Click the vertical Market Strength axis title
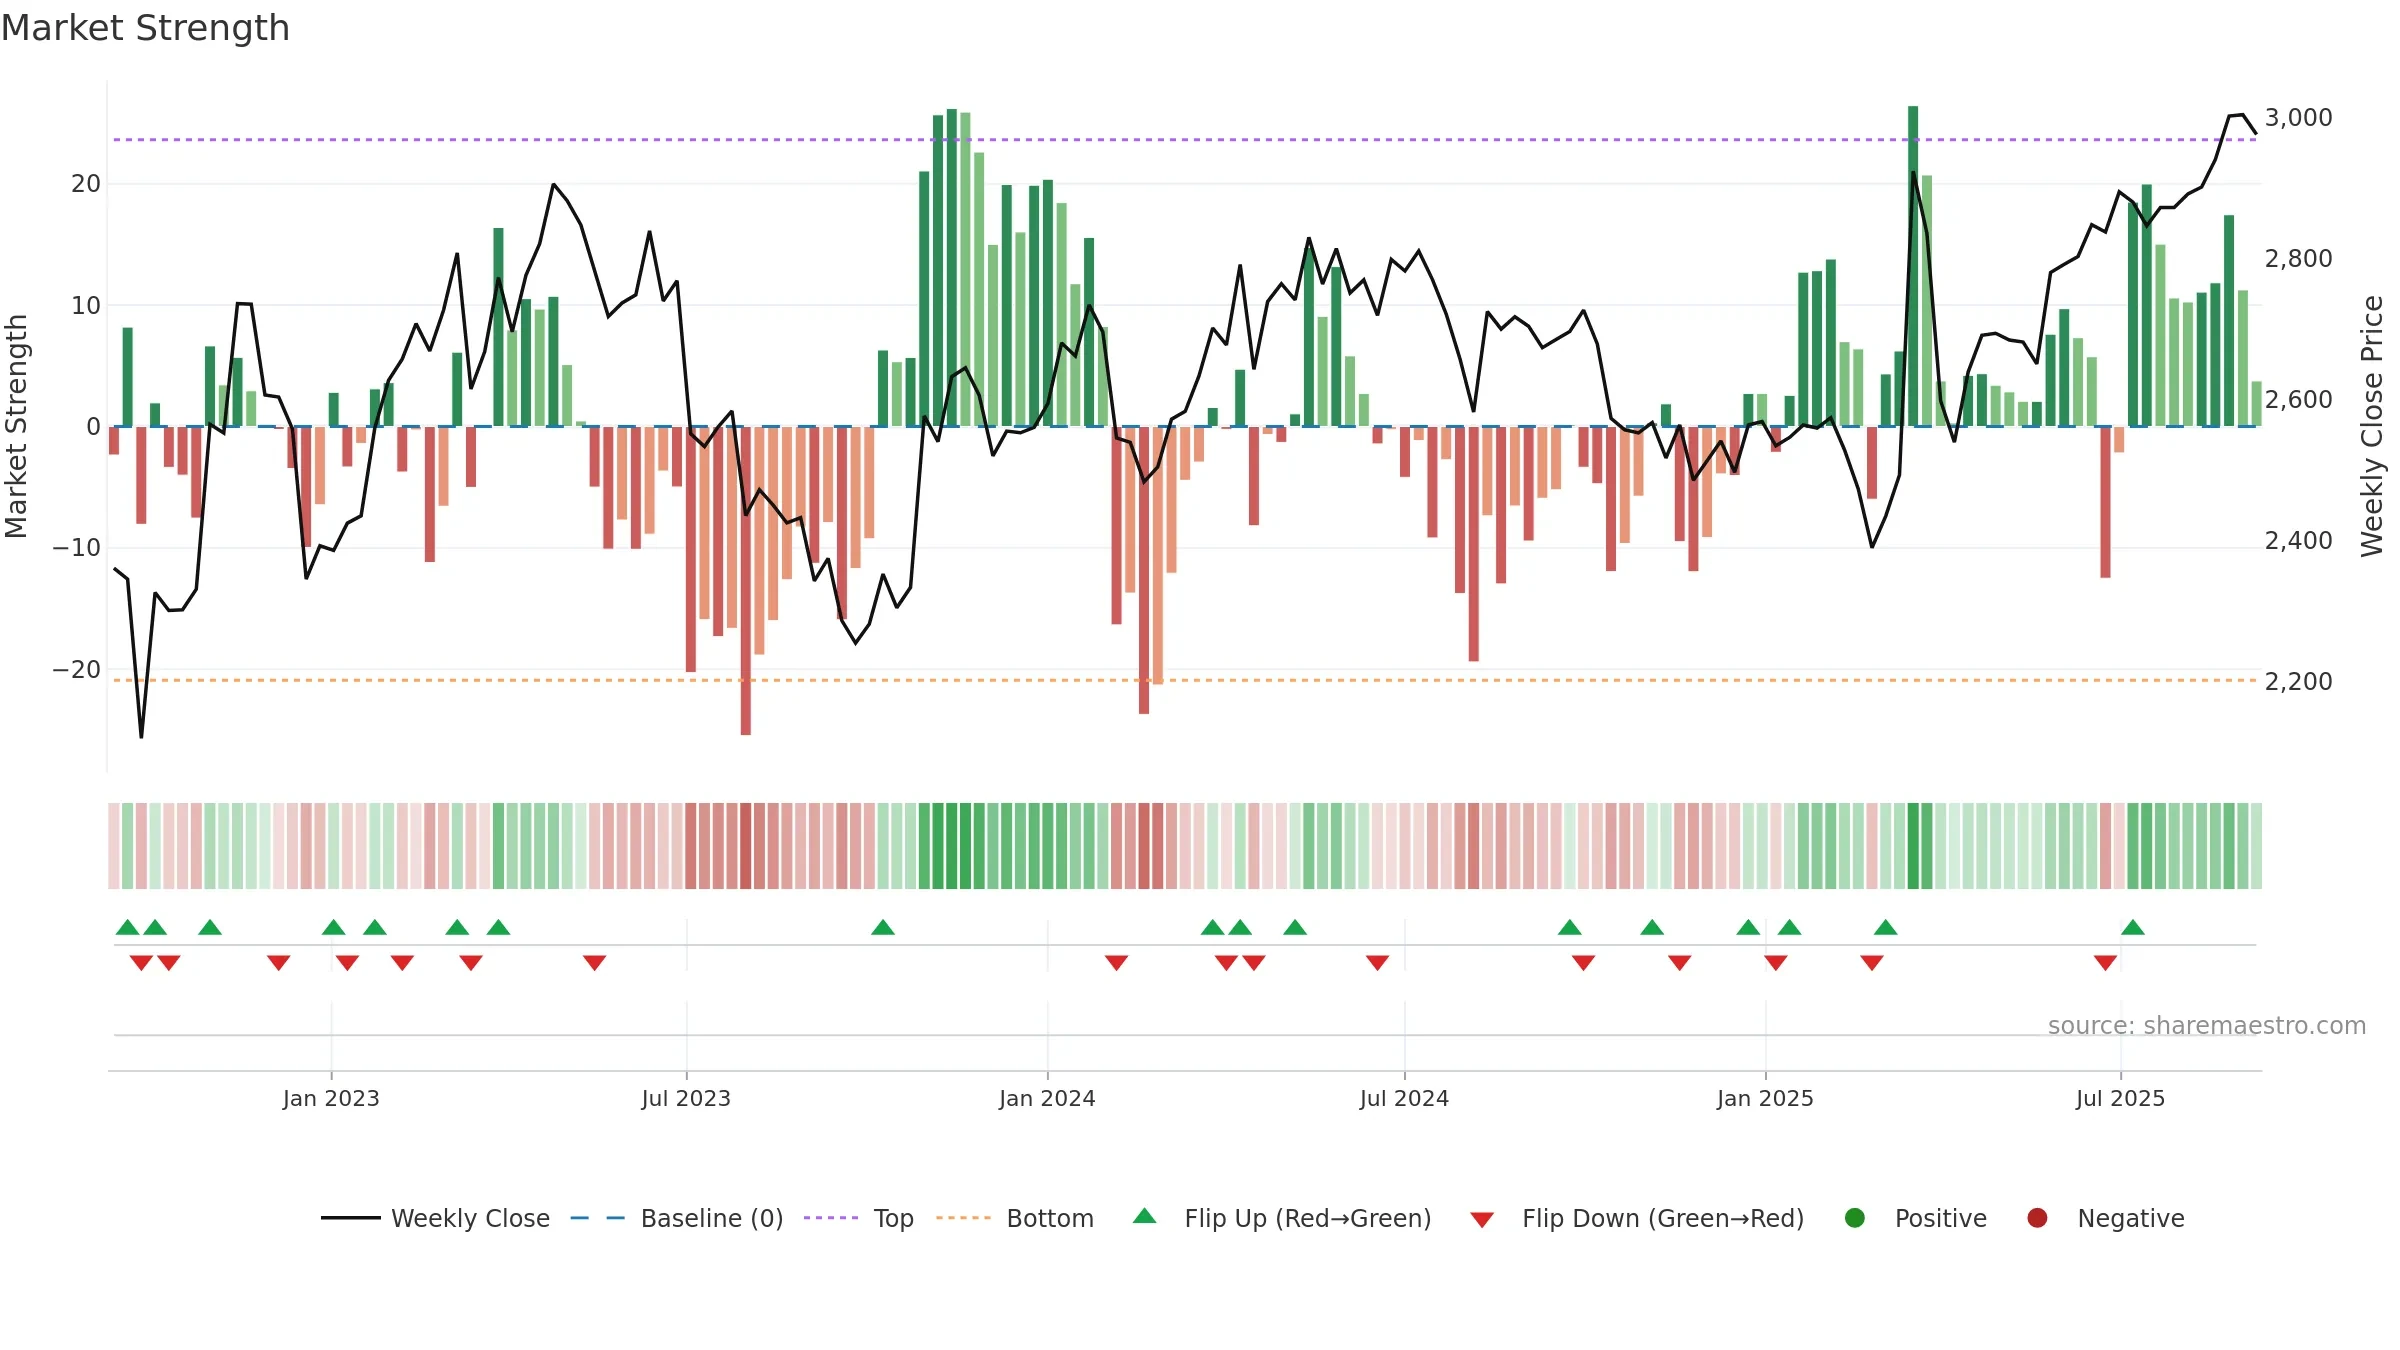Image resolution: width=2400 pixels, height=1350 pixels. [x=17, y=426]
